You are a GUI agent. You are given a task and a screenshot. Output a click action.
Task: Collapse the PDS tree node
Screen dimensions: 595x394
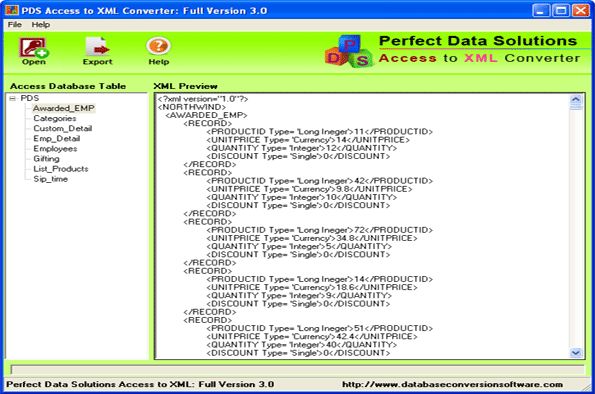tap(13, 98)
